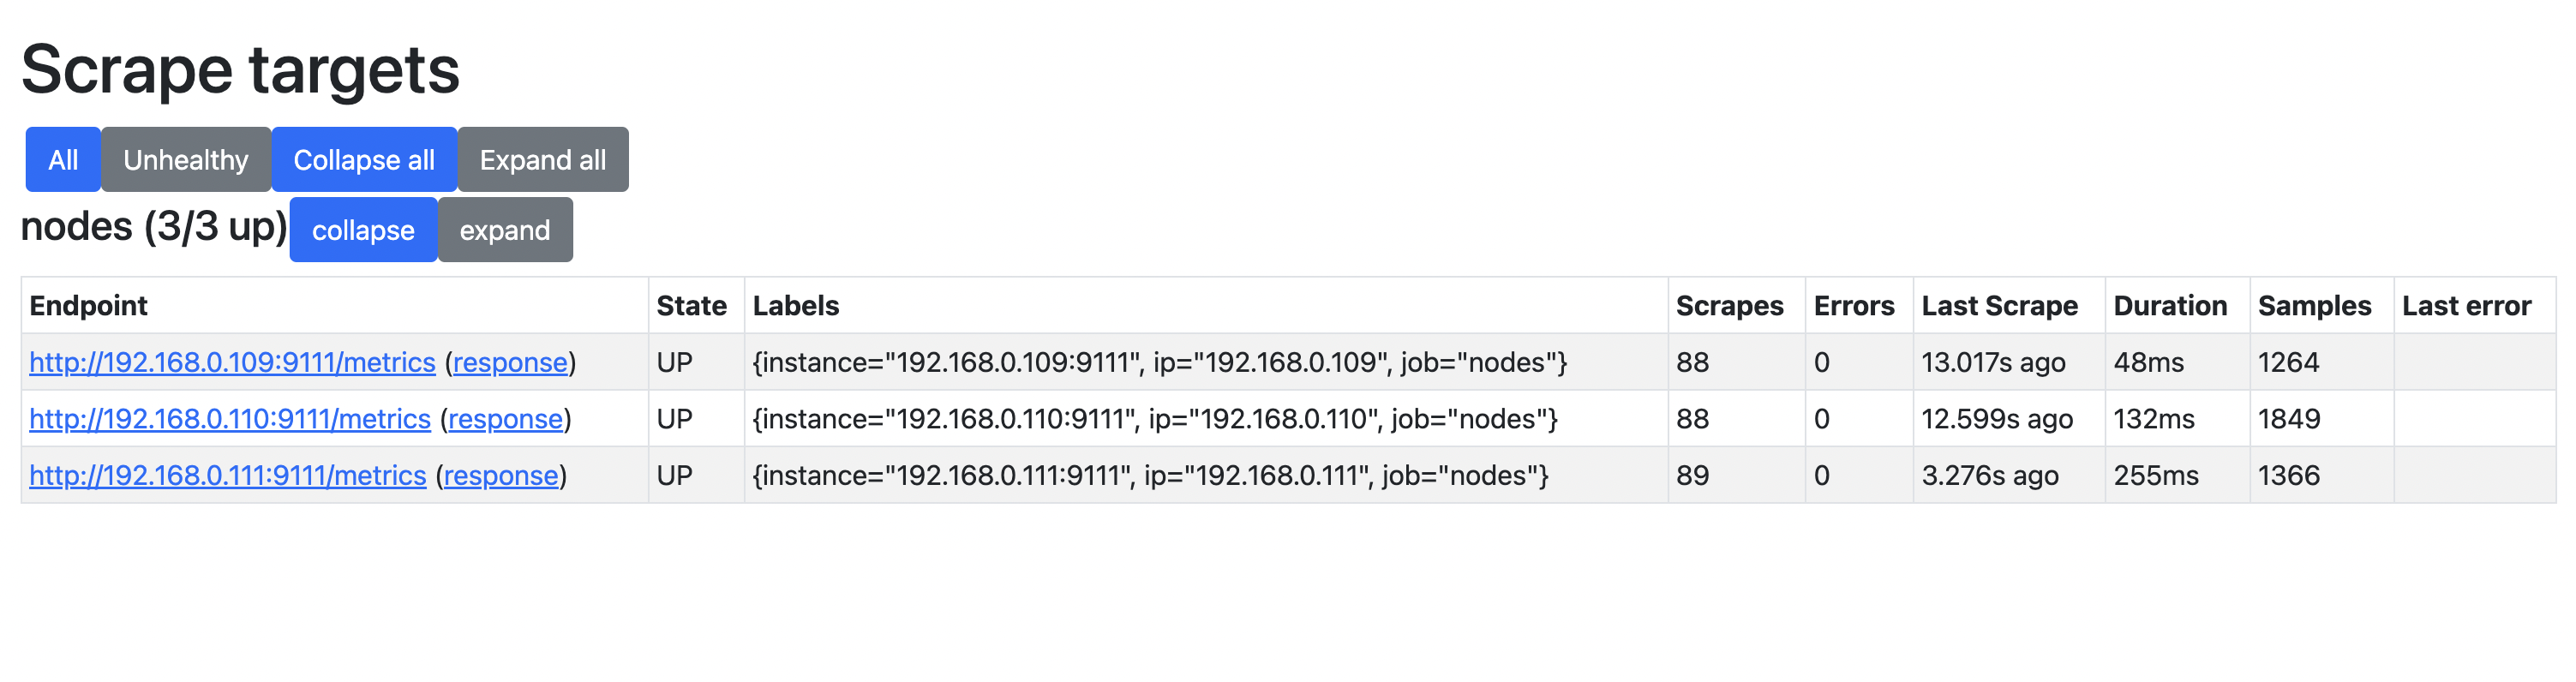
Task: Select the All filter button
Action: (x=63, y=159)
